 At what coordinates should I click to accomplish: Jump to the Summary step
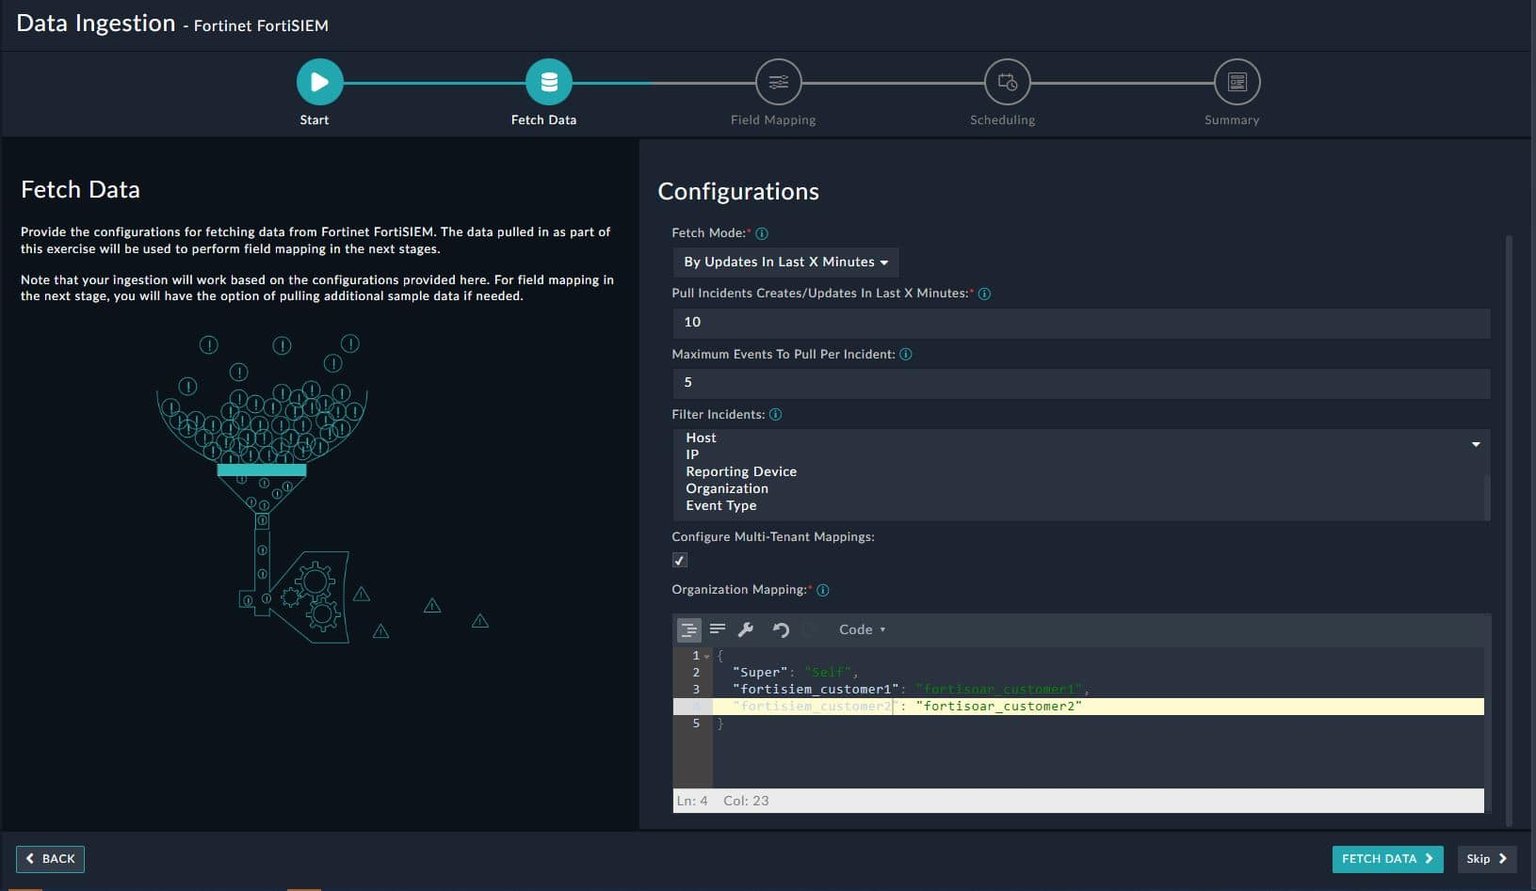1236,81
